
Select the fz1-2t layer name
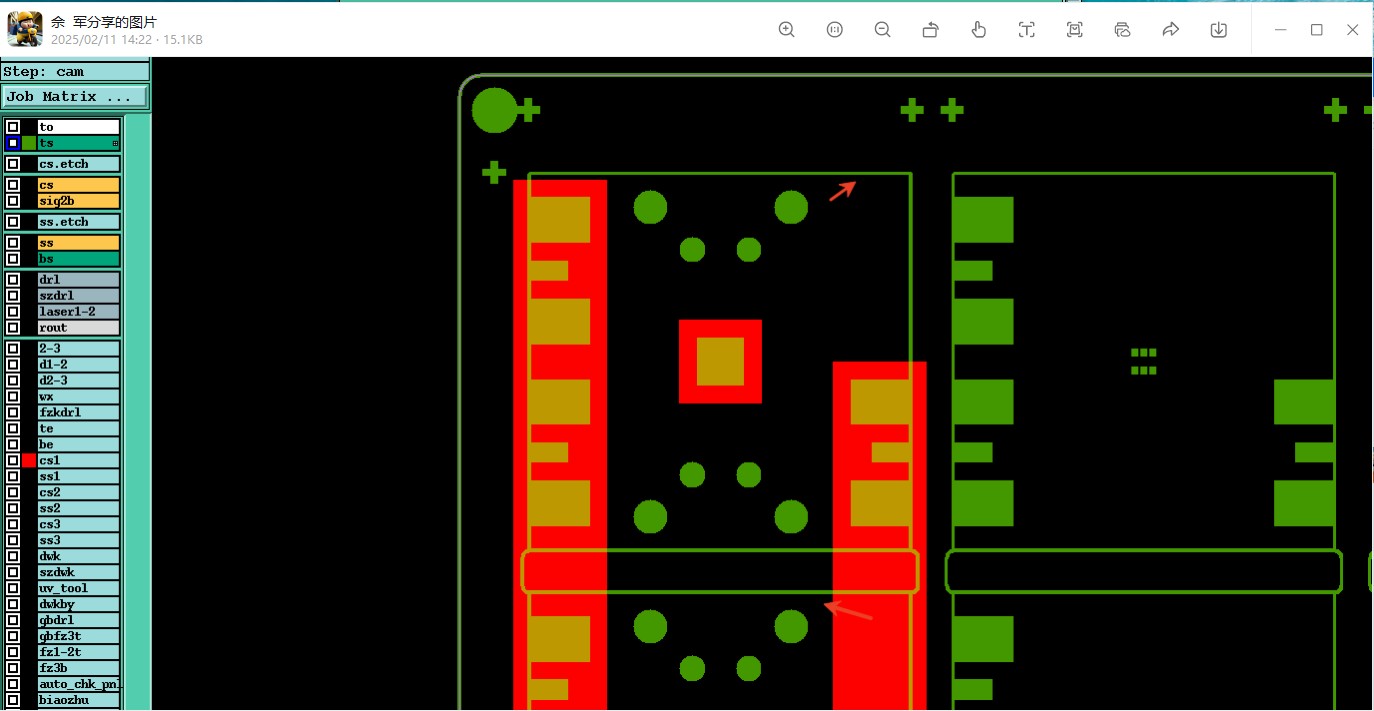pyautogui.click(x=79, y=653)
